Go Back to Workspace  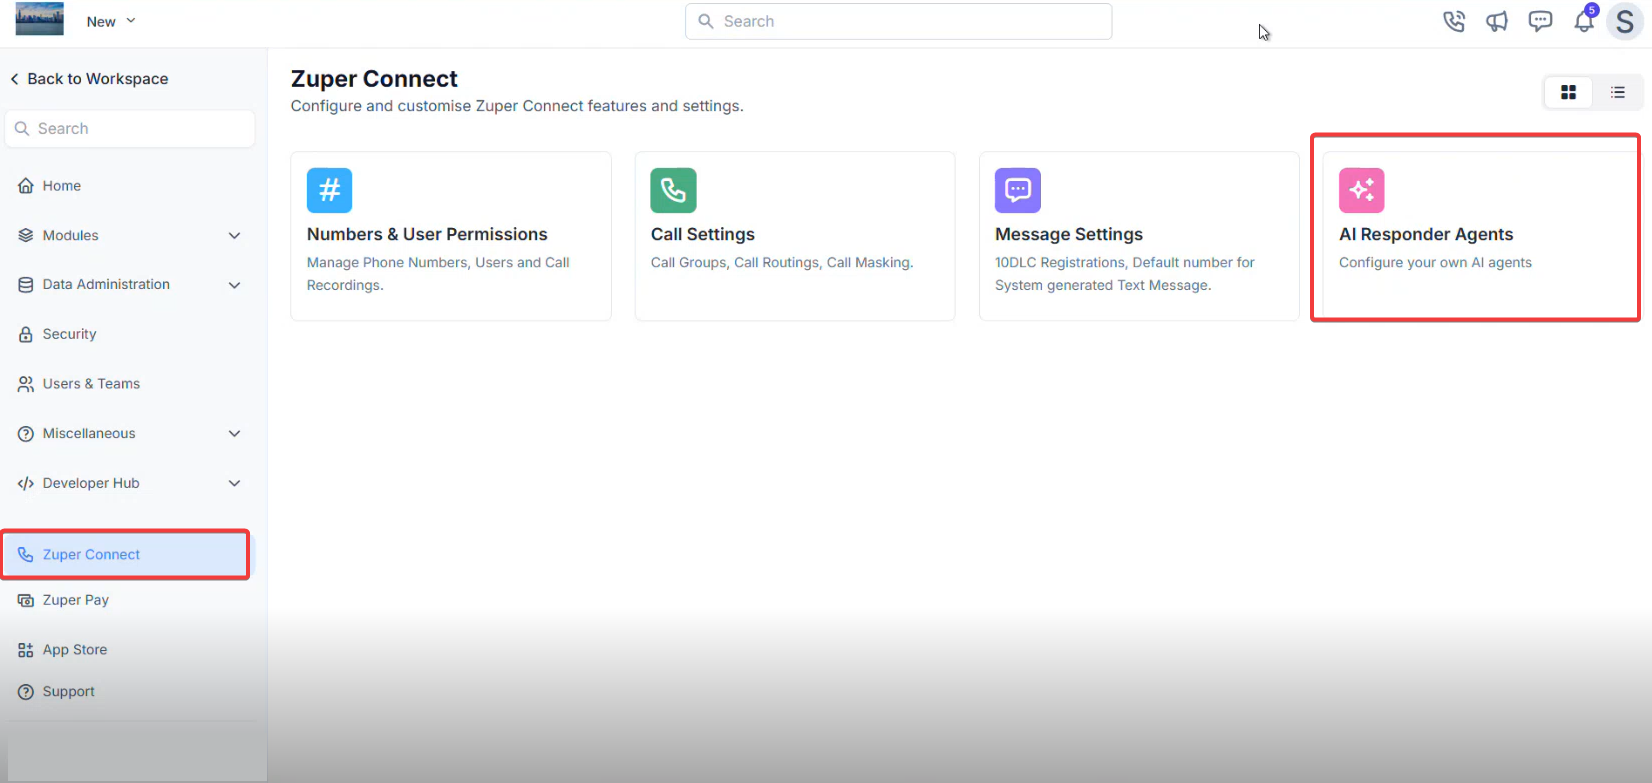pos(89,79)
